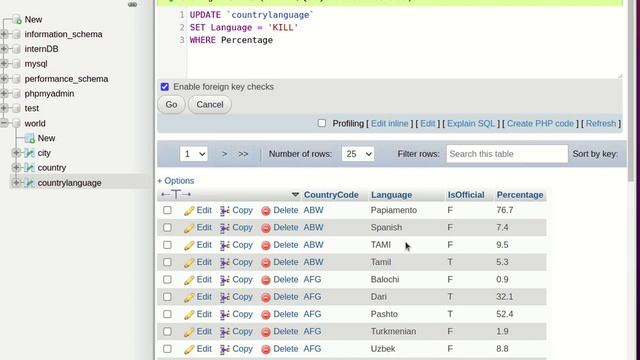Click the Copy icon in the Dari row
The image size is (640, 360).
point(224,297)
